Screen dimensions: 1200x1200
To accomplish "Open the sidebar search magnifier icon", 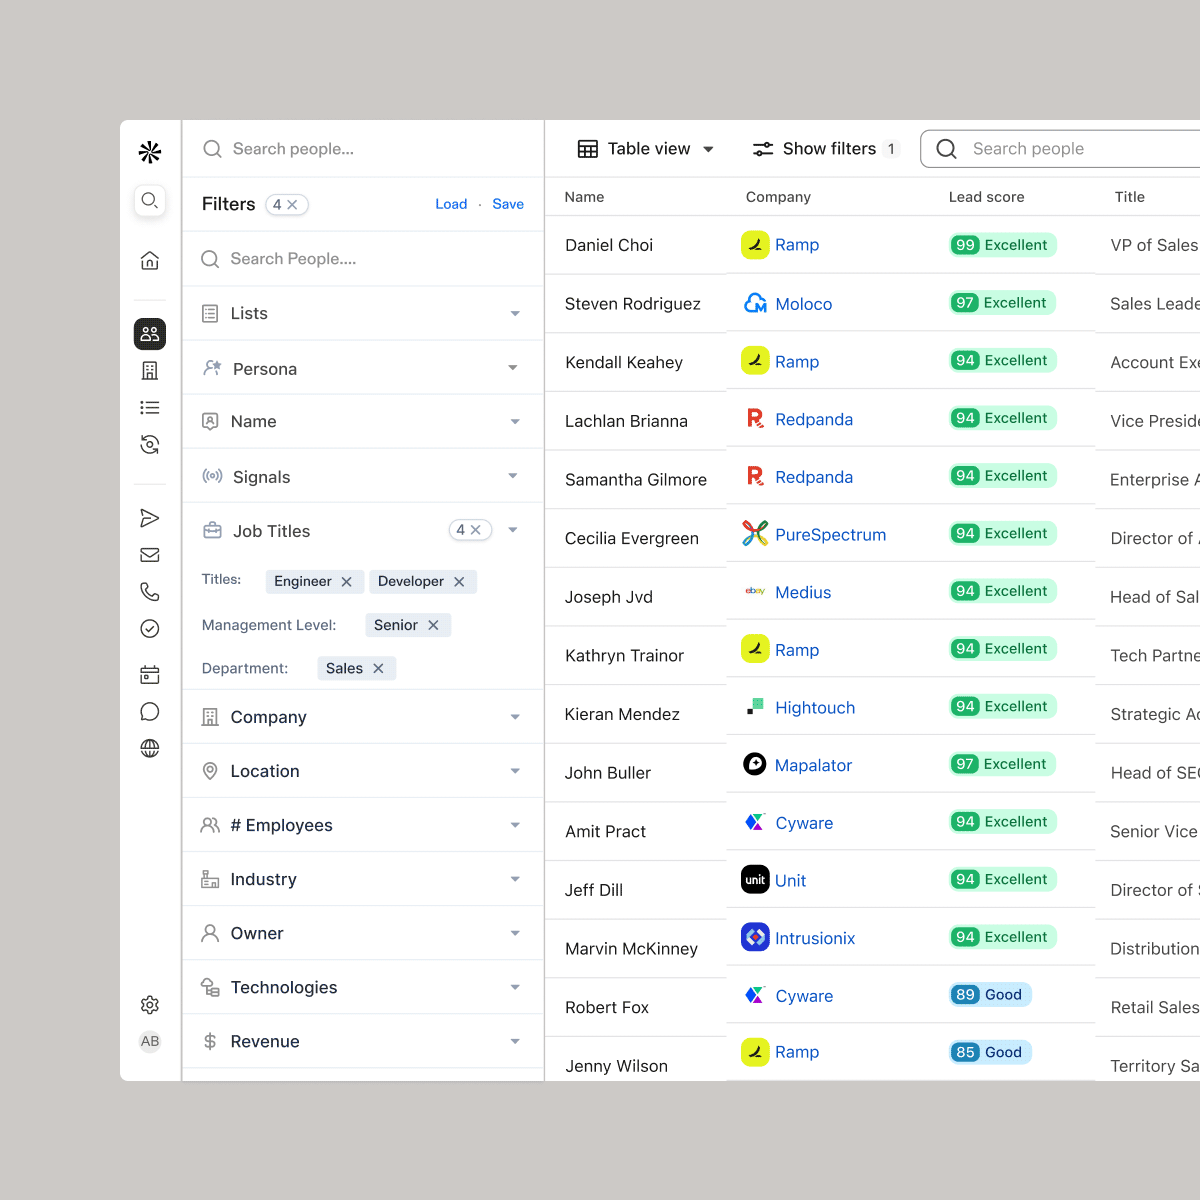I will [x=150, y=200].
